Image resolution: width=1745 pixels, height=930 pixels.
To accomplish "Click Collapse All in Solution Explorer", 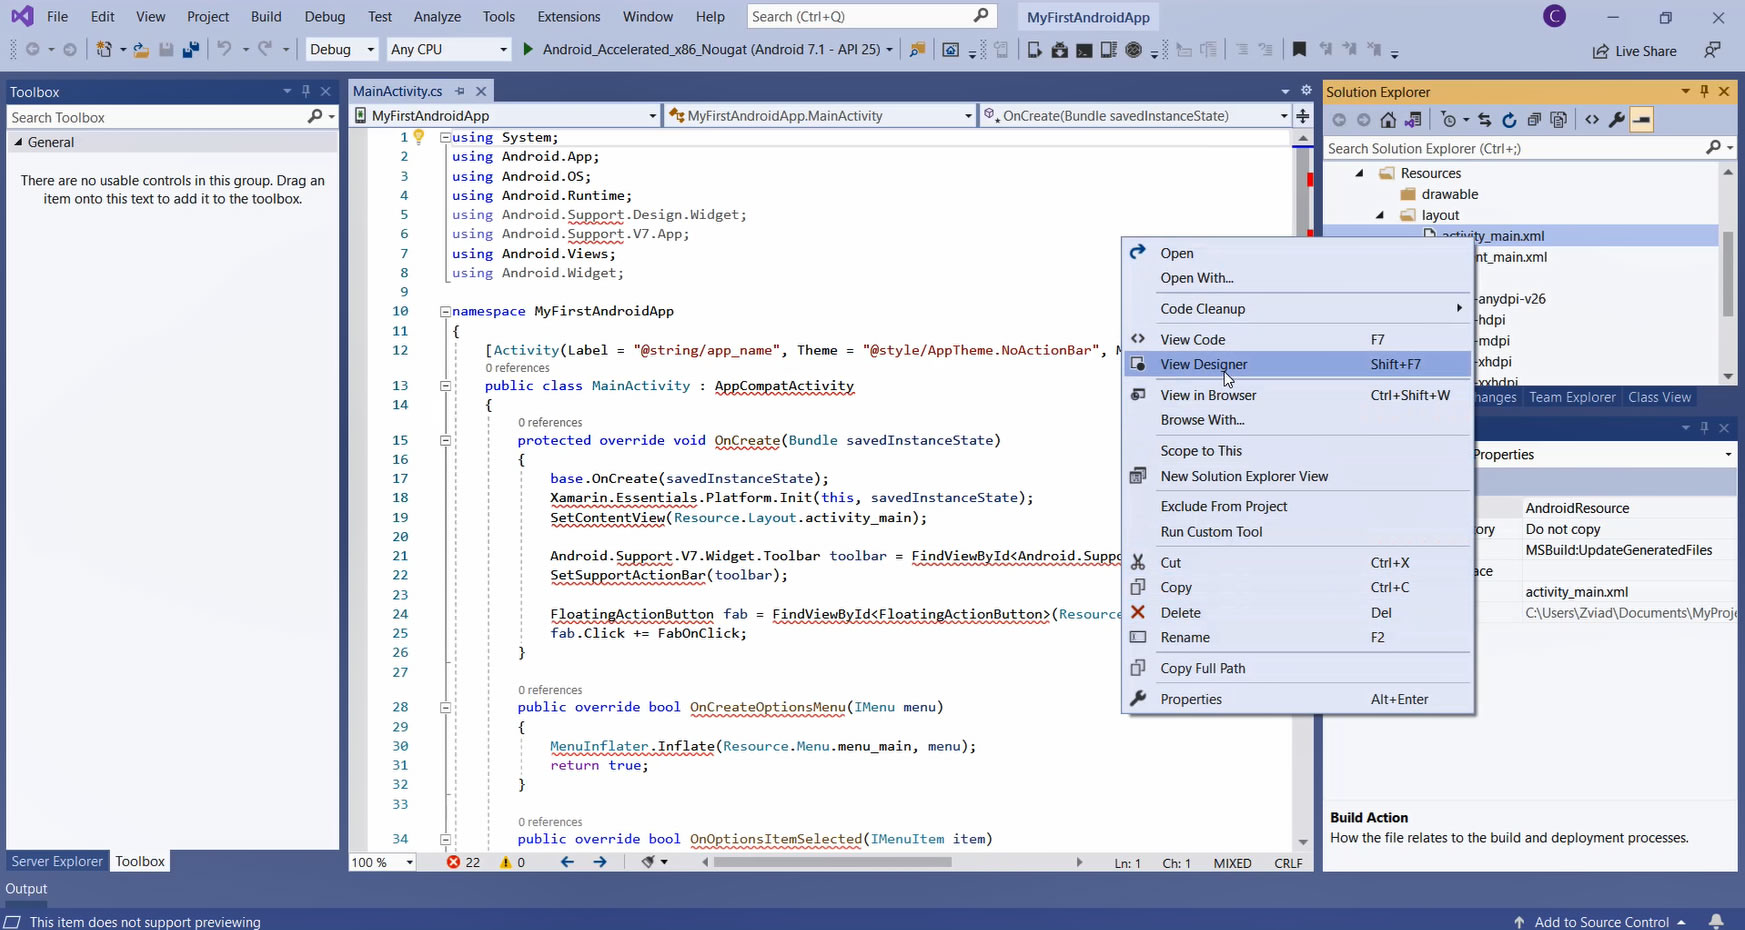I will point(1534,120).
